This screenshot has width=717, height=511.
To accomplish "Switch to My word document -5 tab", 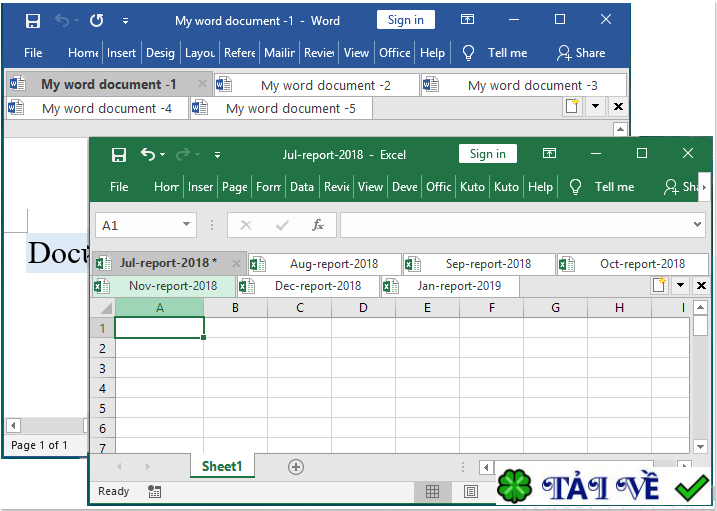I will point(281,108).
